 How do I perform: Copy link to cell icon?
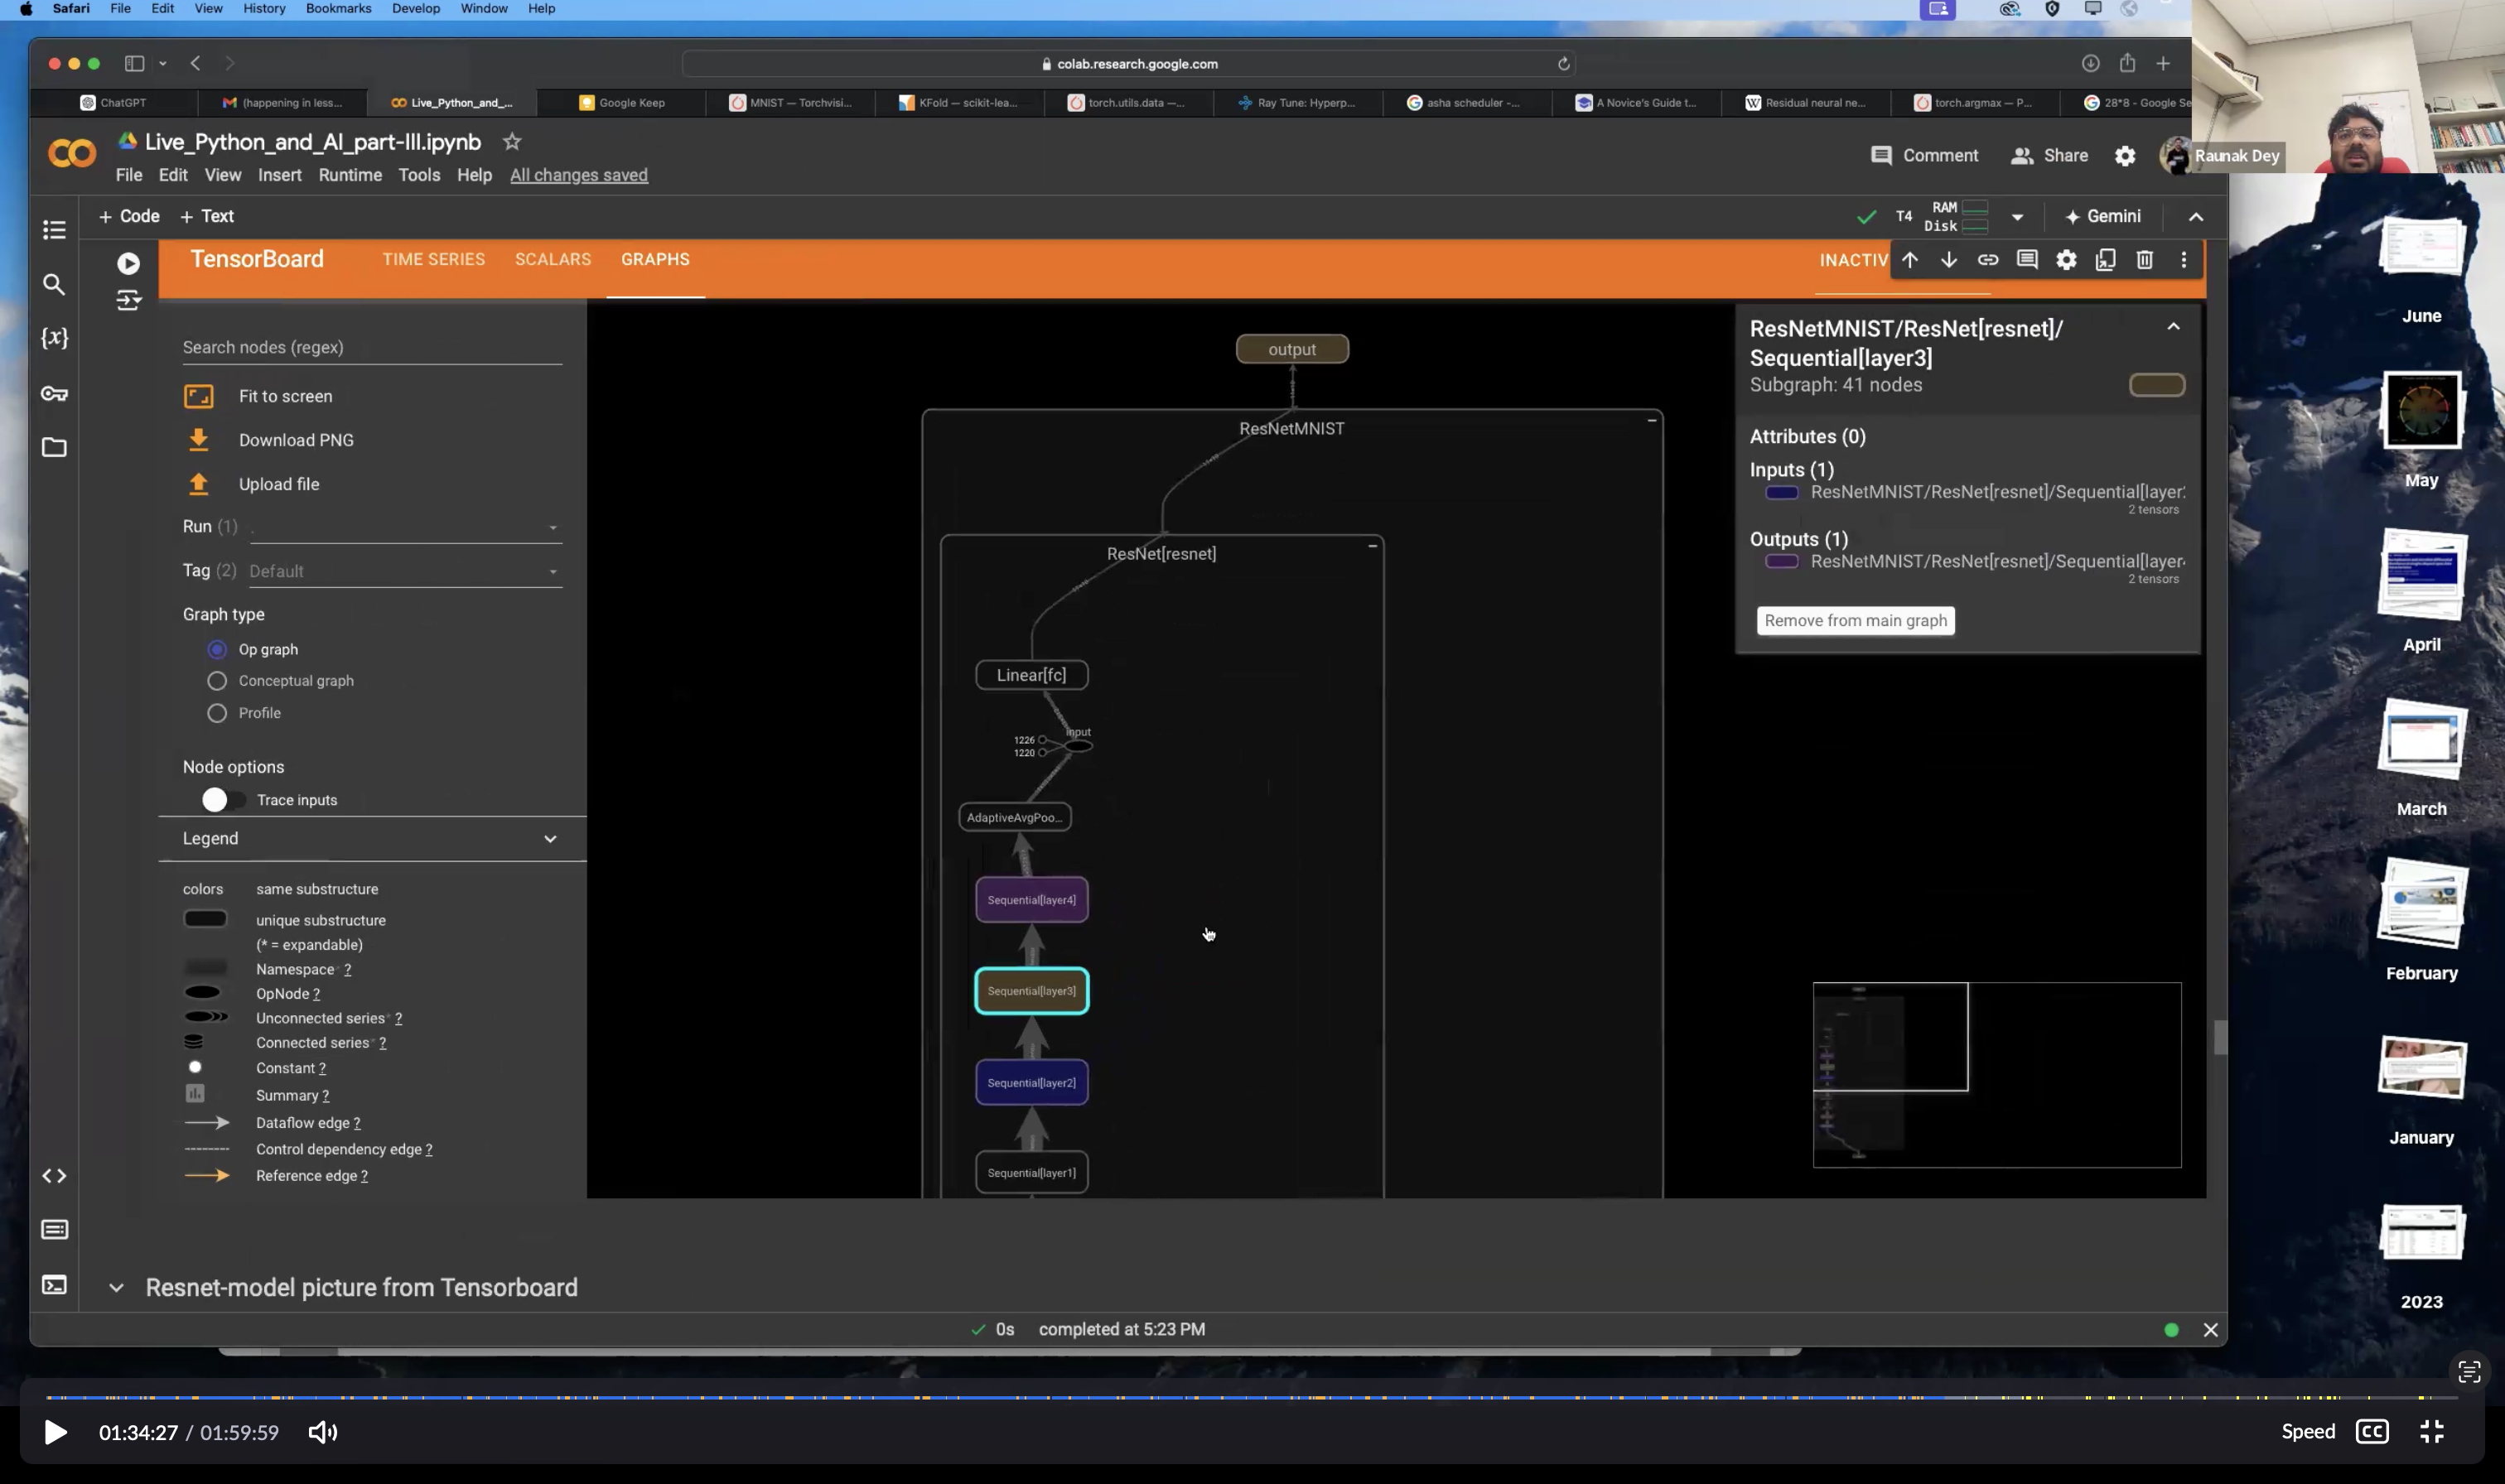coord(1988,260)
